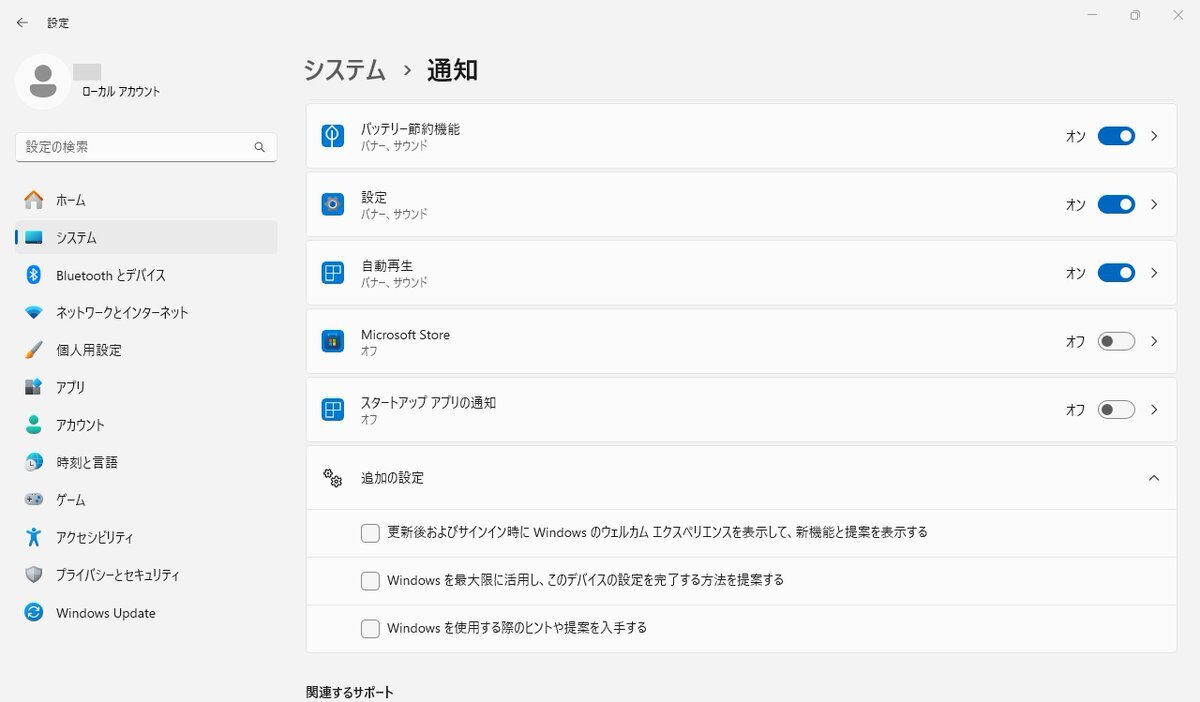Open Microsoft Store notification details chevron
The image size is (1200, 702).
(x=1154, y=341)
